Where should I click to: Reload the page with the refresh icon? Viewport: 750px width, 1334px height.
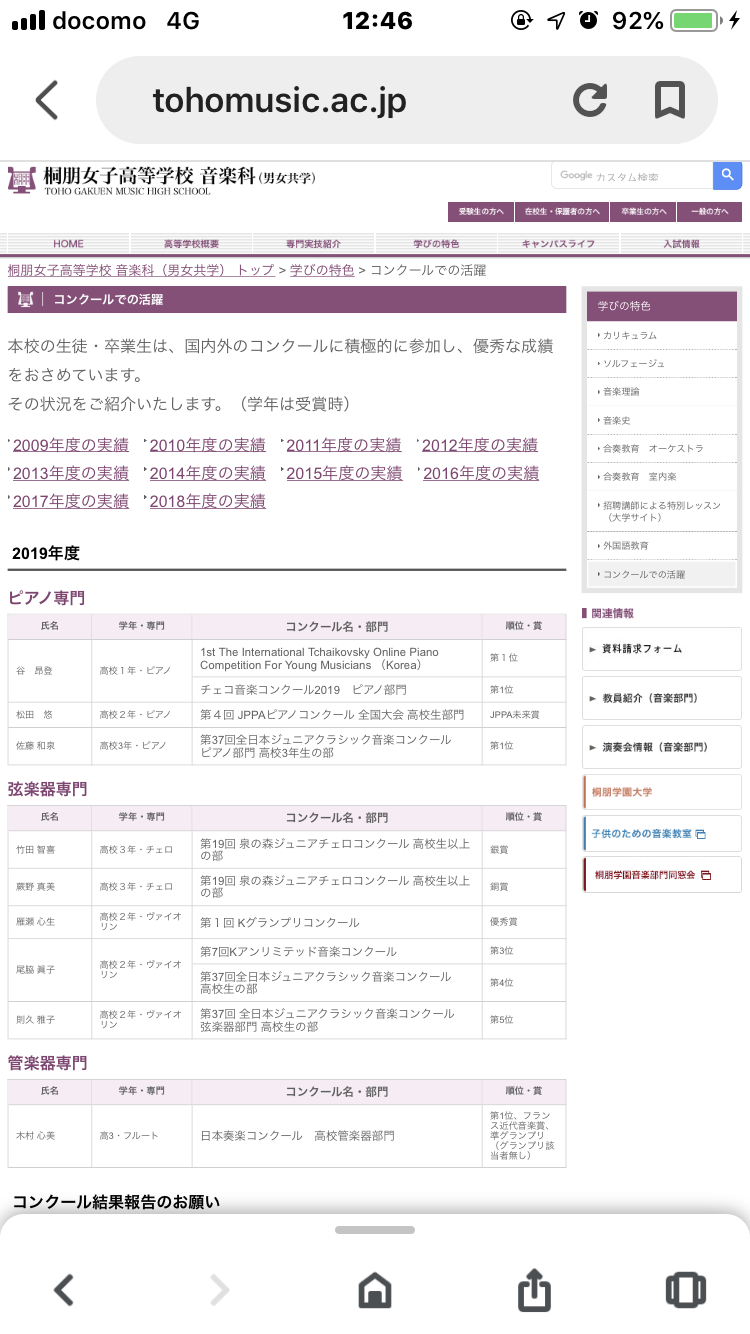[590, 100]
